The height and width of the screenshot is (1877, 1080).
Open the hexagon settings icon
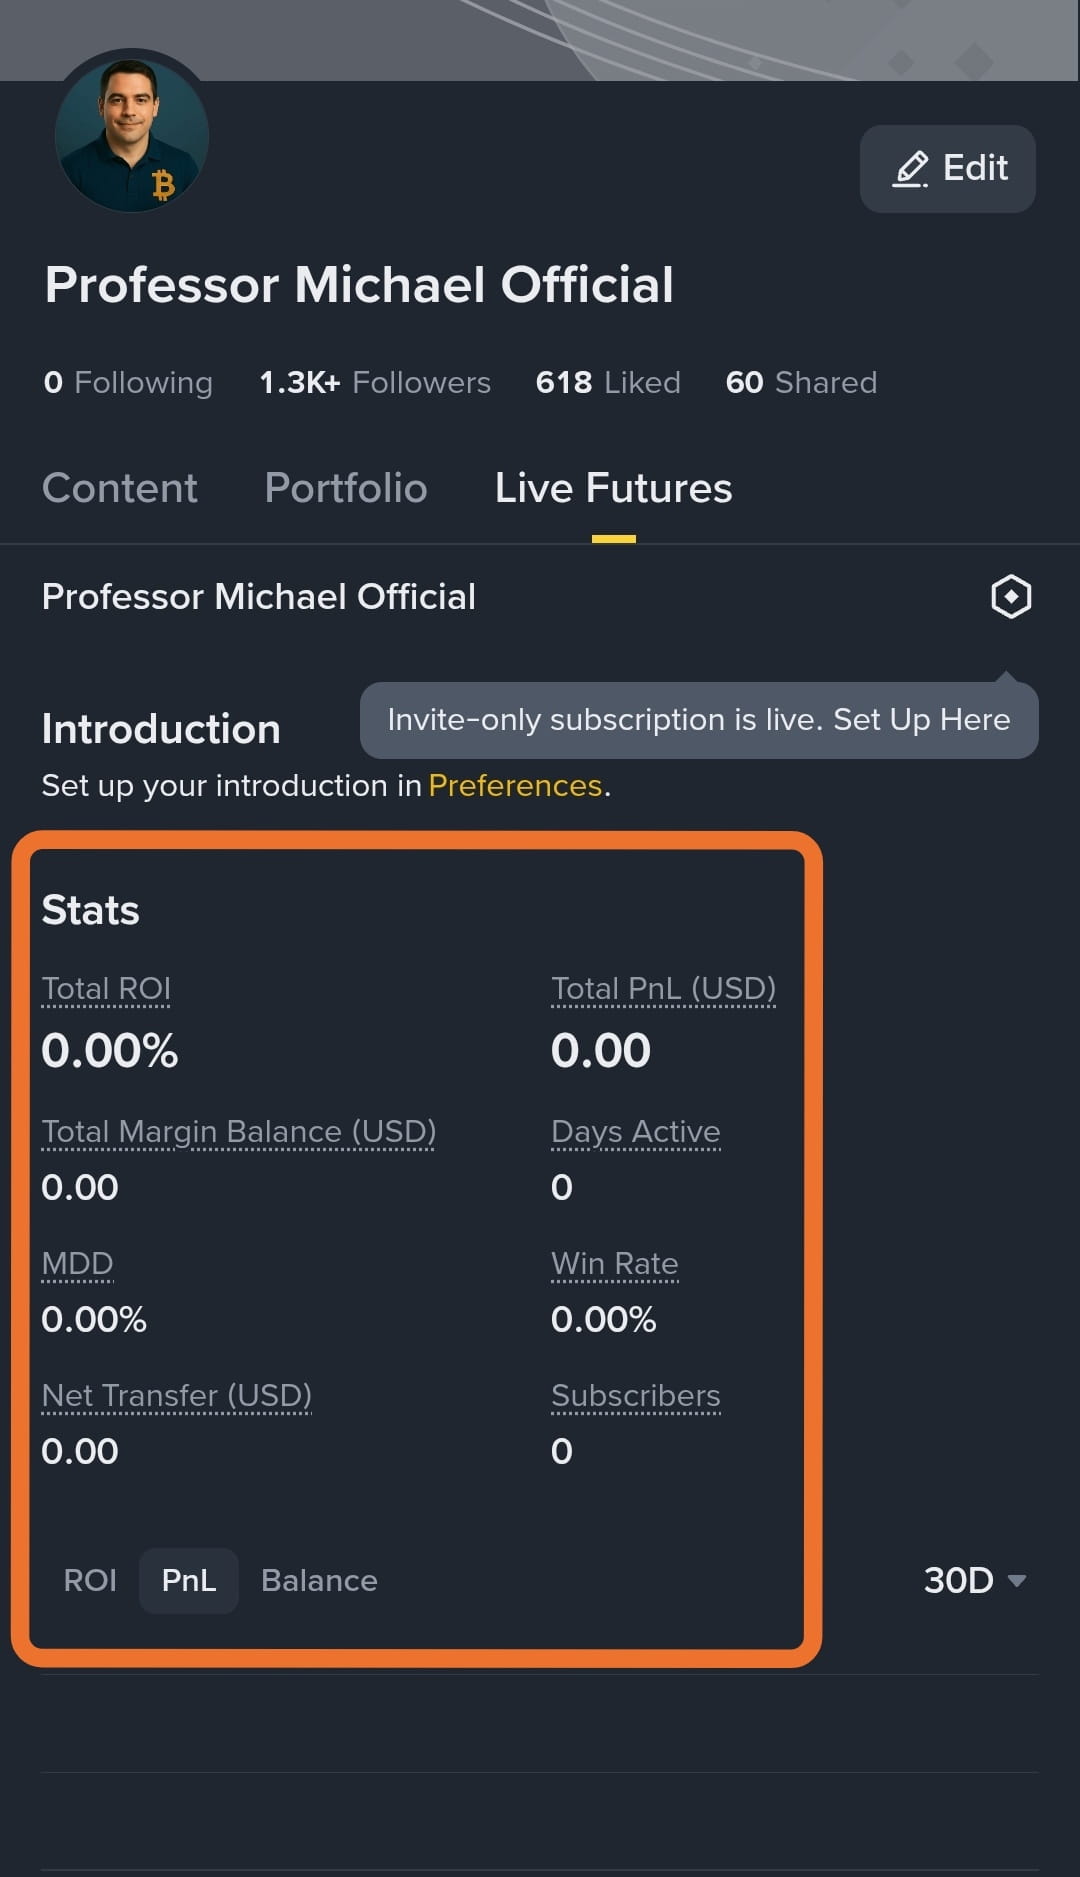1011,597
